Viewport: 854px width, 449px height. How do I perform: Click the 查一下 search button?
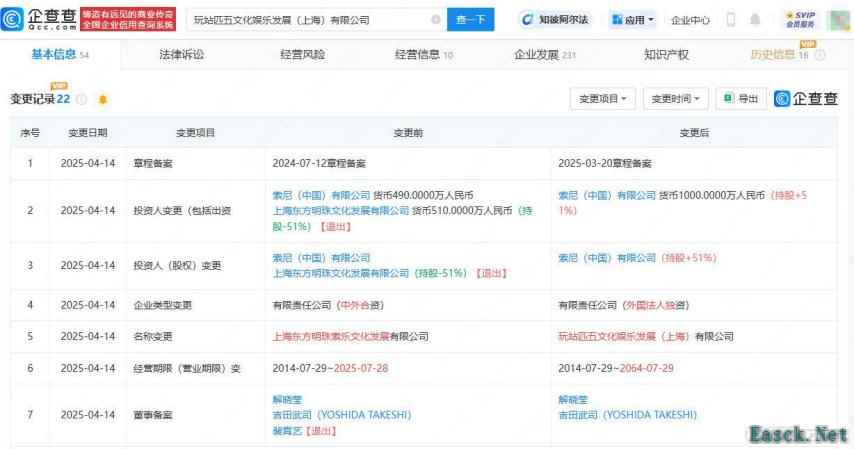tap(474, 20)
